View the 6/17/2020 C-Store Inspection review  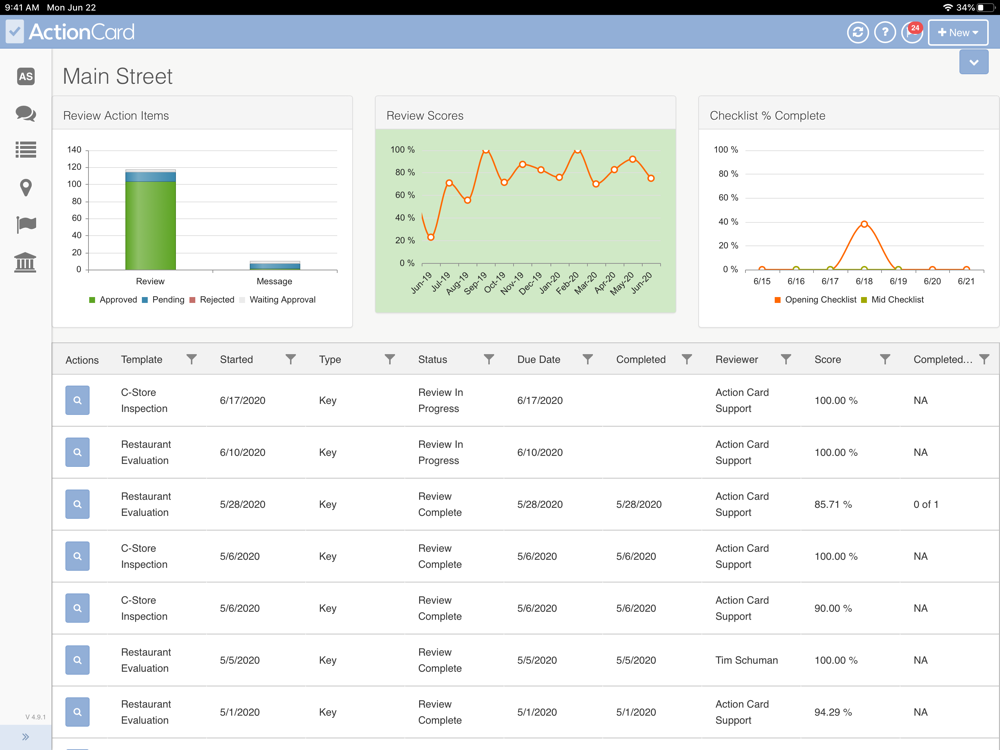click(x=77, y=401)
